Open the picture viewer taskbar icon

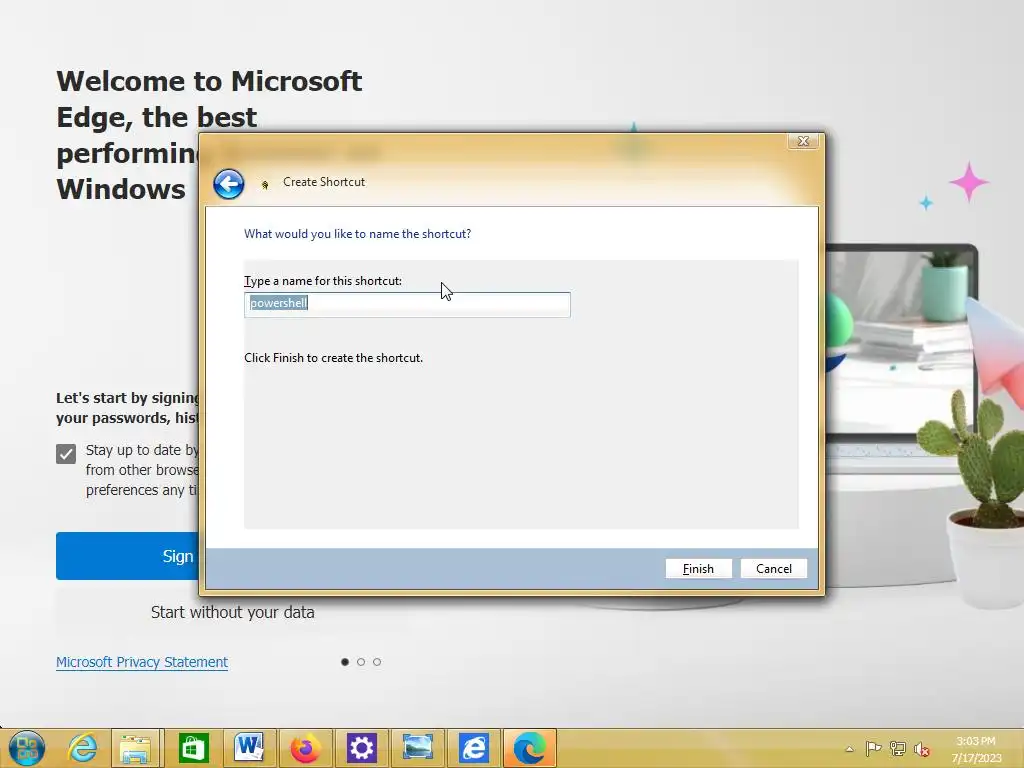click(417, 748)
